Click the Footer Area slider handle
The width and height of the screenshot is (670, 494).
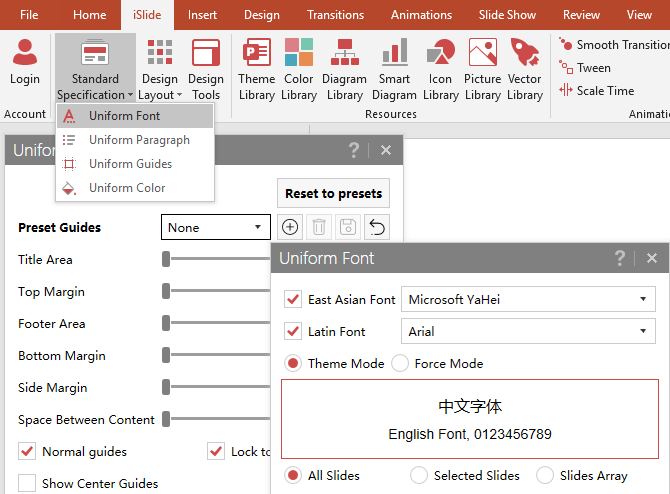[166, 323]
